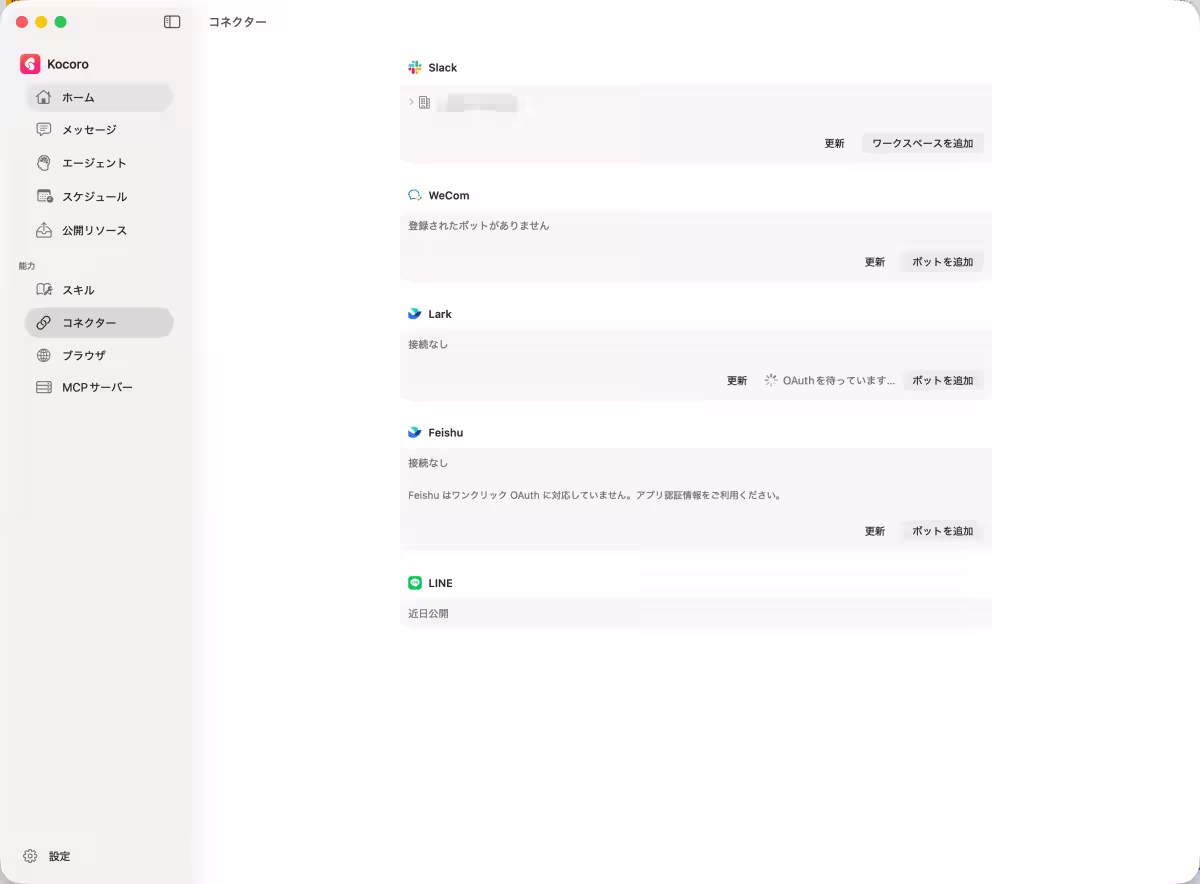Click 更新 in the Slack section
The width and height of the screenshot is (1200, 884).
[835, 143]
